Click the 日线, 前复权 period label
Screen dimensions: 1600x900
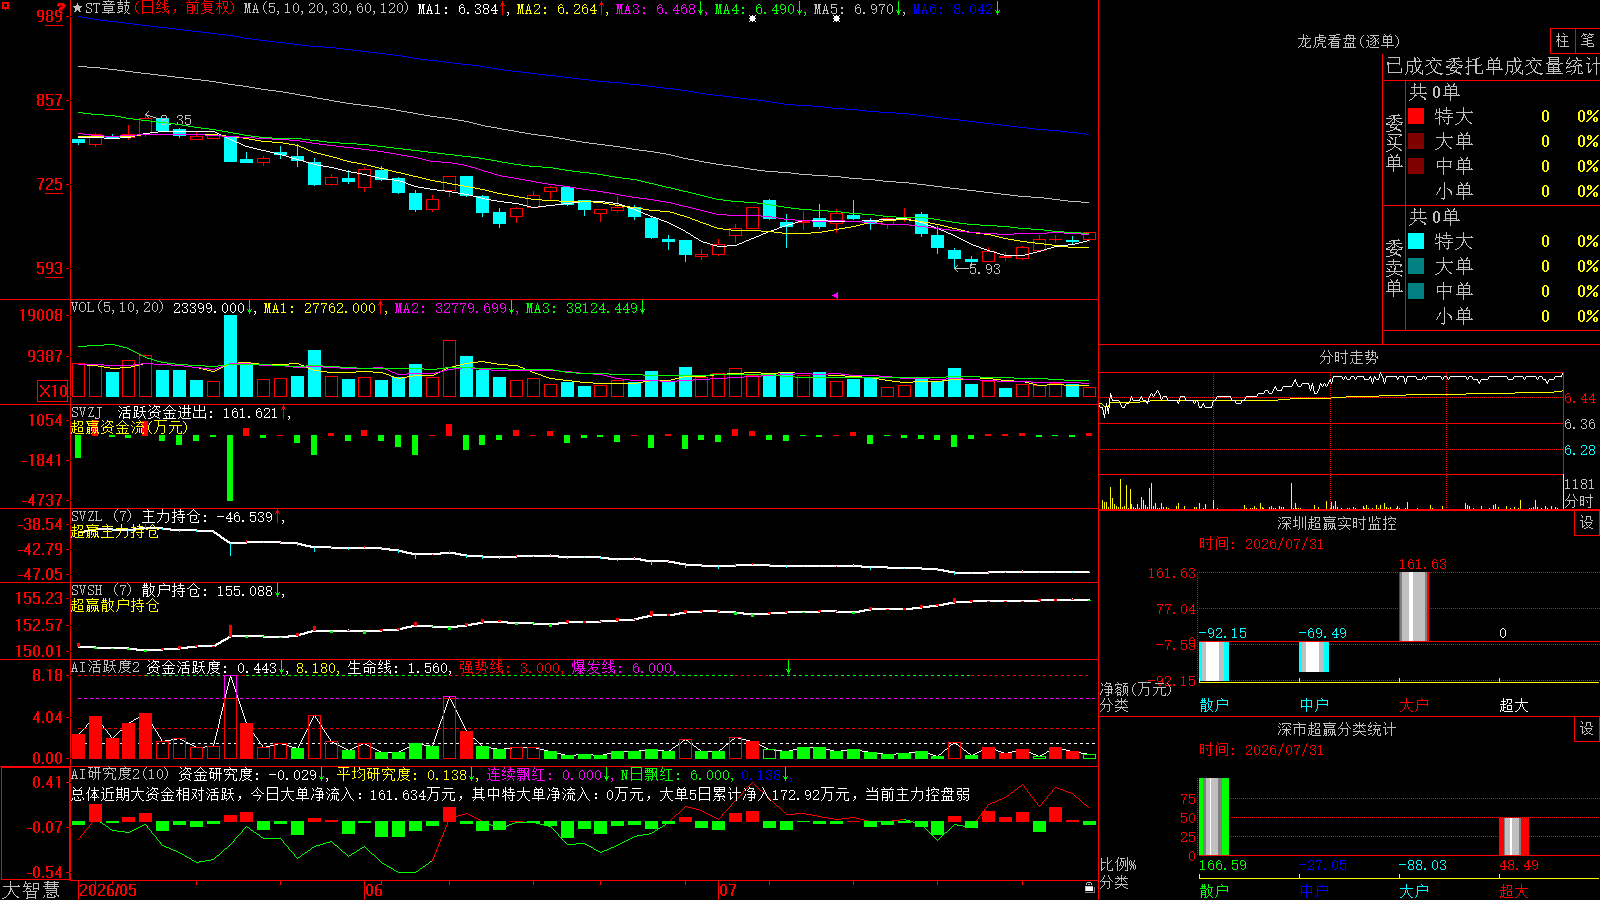[186, 8]
